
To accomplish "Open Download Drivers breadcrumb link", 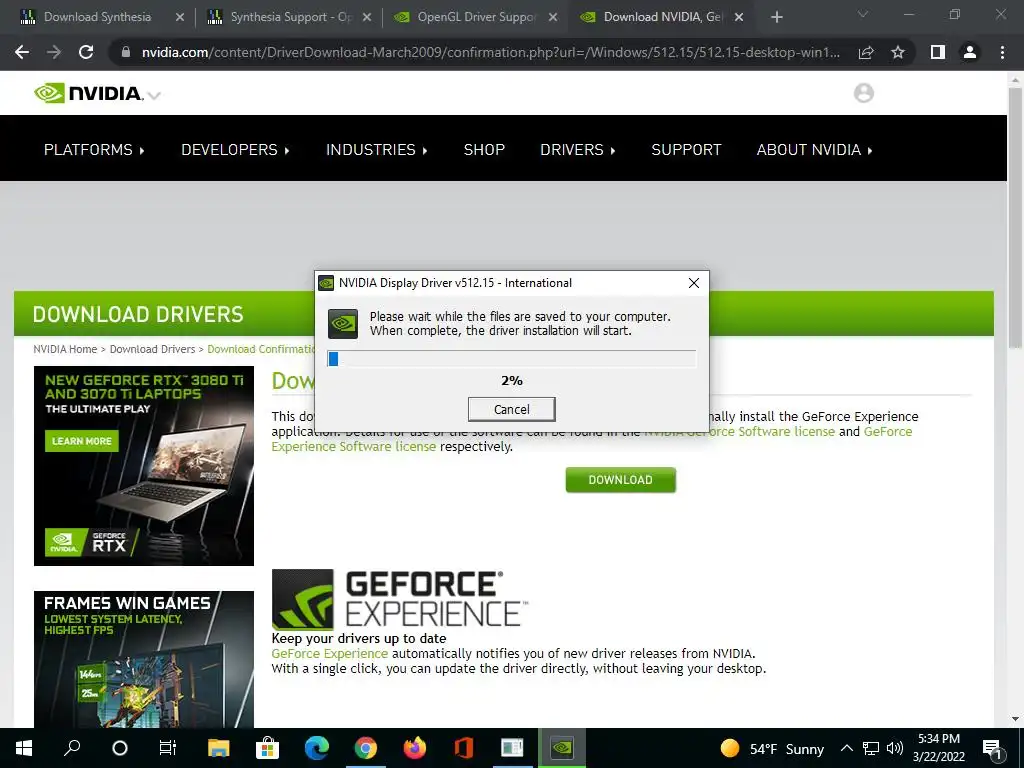I will (x=152, y=349).
